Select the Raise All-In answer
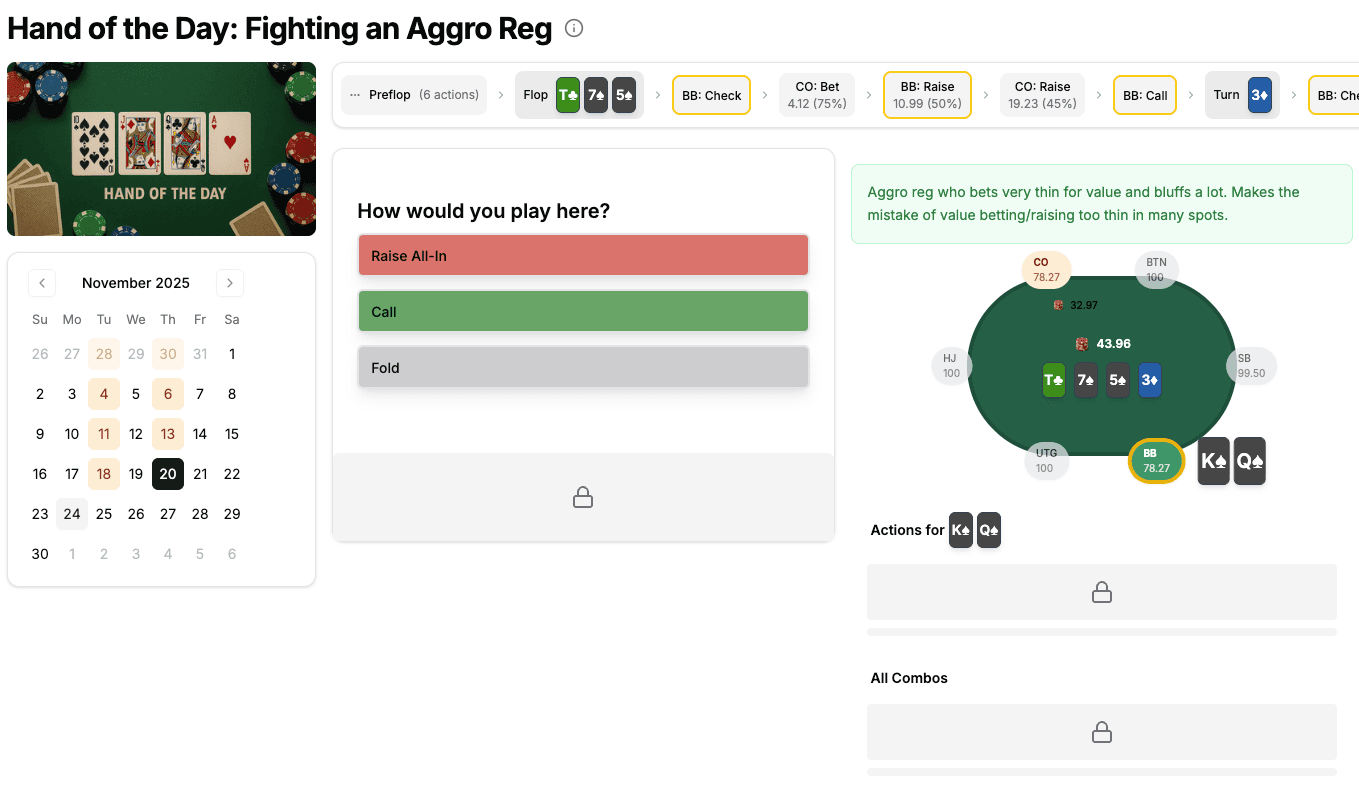 point(583,256)
